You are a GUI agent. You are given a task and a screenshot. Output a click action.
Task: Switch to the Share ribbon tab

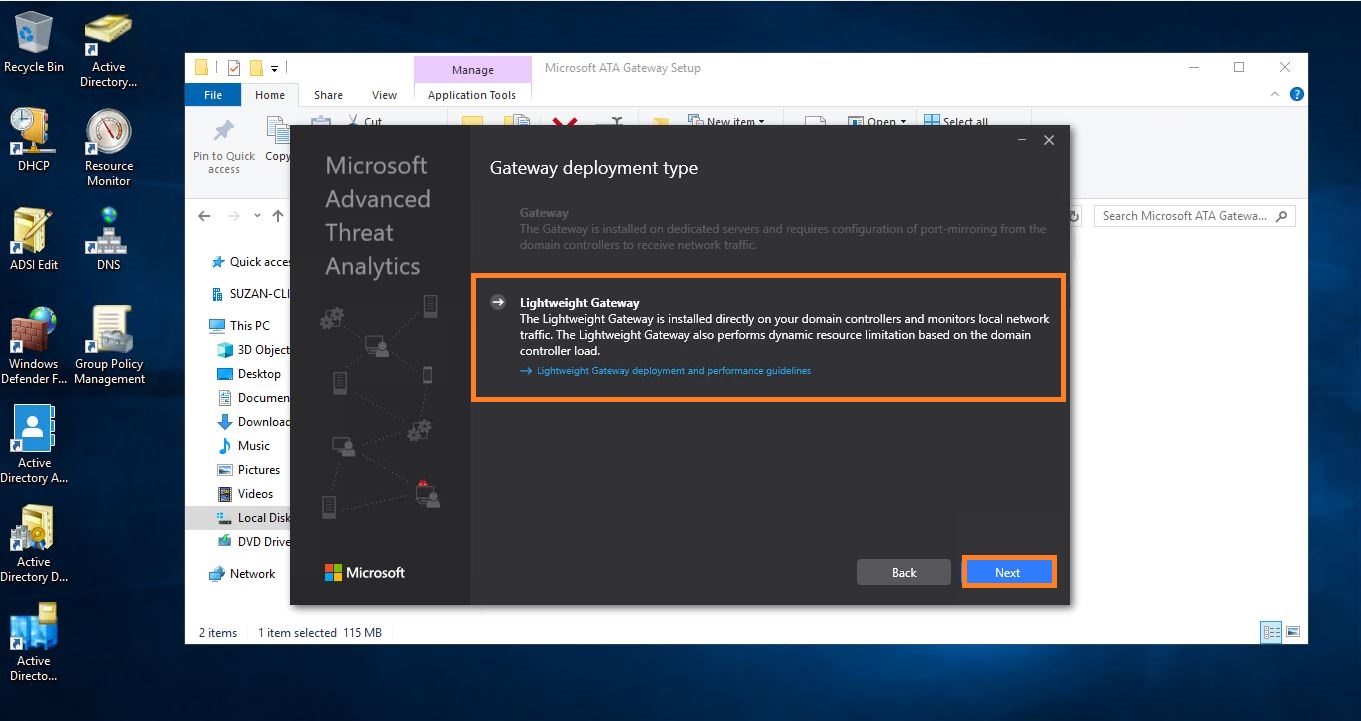(328, 95)
